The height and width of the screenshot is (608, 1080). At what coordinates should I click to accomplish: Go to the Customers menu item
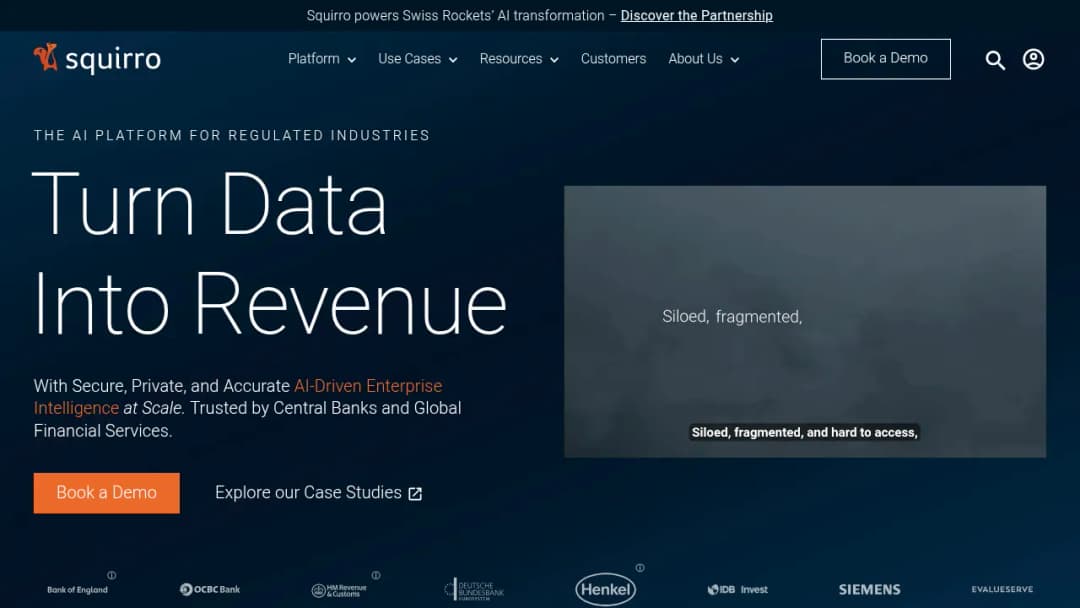pos(613,59)
